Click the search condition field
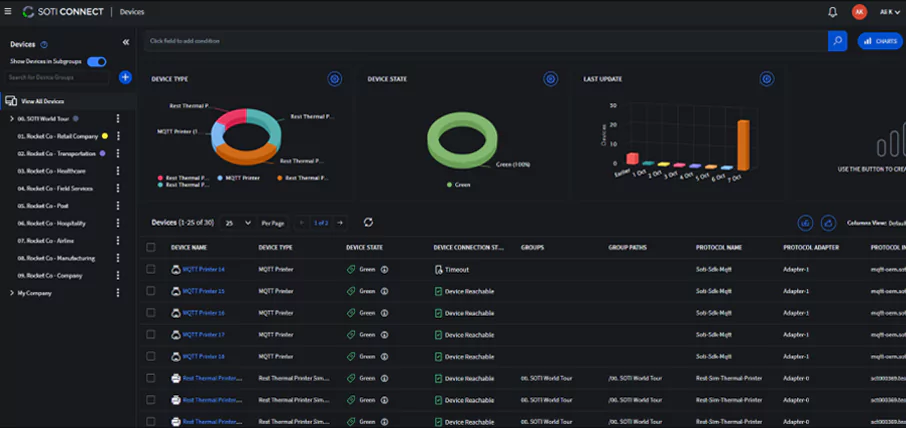The width and height of the screenshot is (906, 428). 485,41
